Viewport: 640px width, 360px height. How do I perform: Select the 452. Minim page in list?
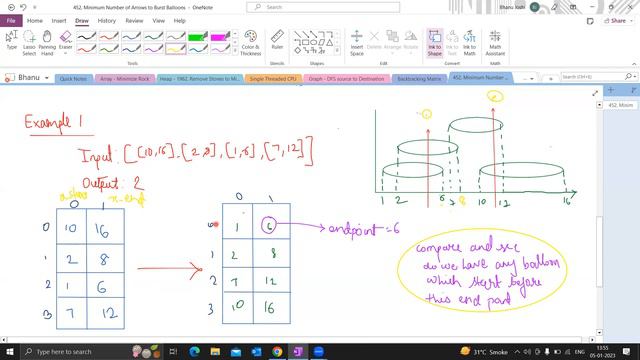tap(620, 105)
